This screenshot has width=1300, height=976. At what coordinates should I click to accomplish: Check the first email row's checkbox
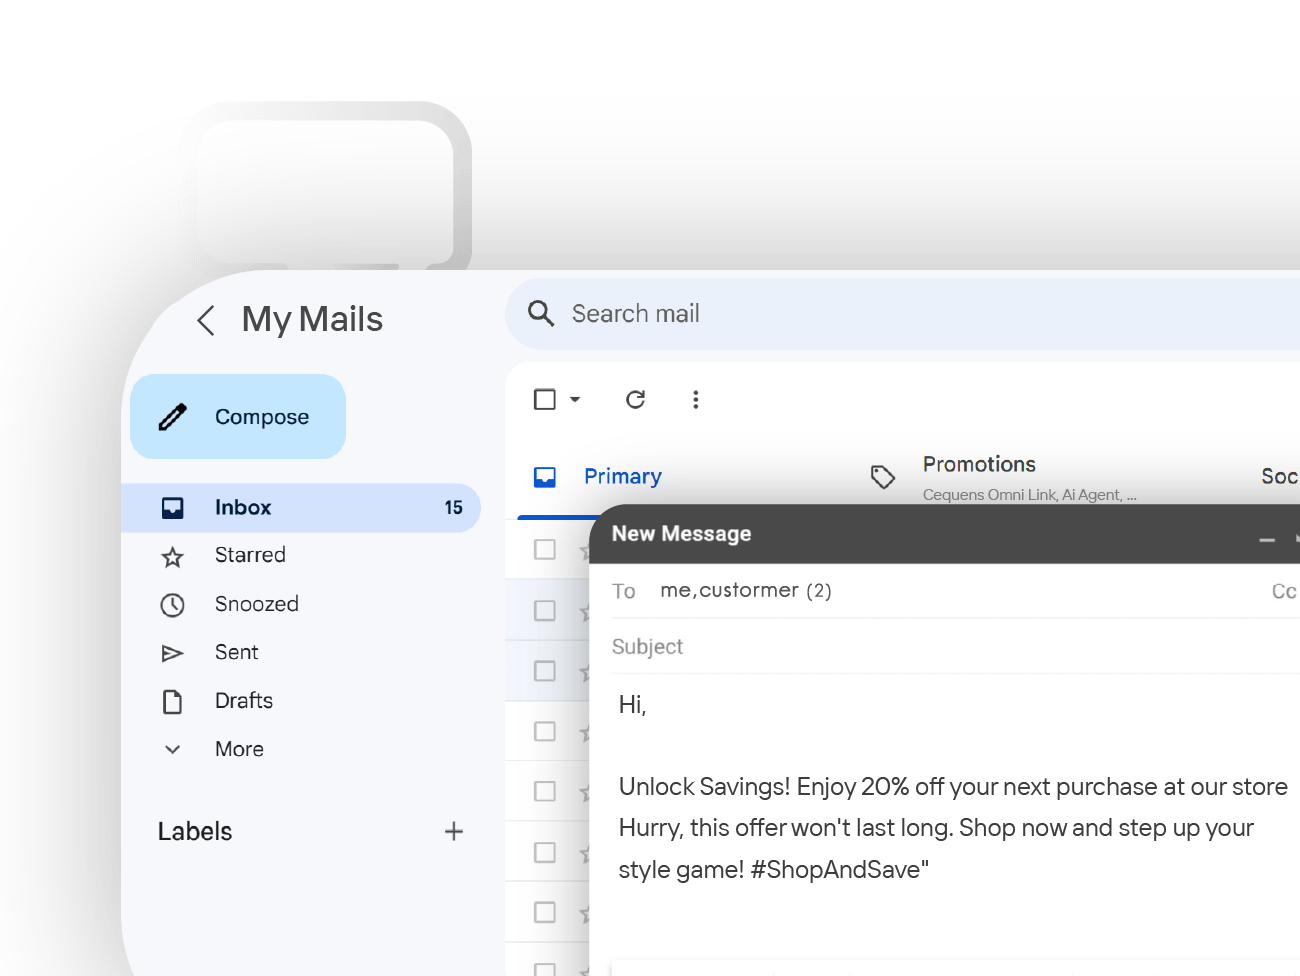(544, 549)
